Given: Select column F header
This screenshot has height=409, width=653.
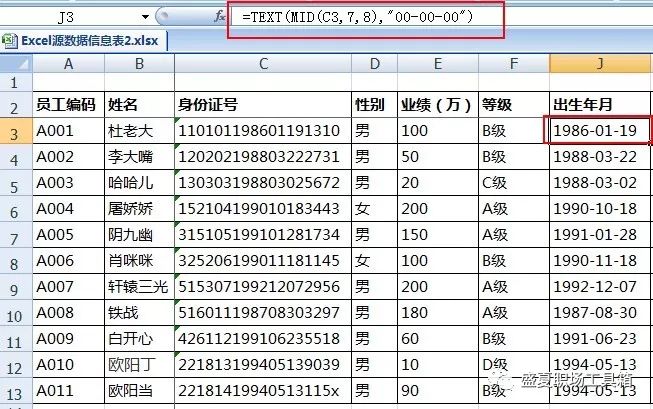Looking at the screenshot, I should tap(514, 64).
